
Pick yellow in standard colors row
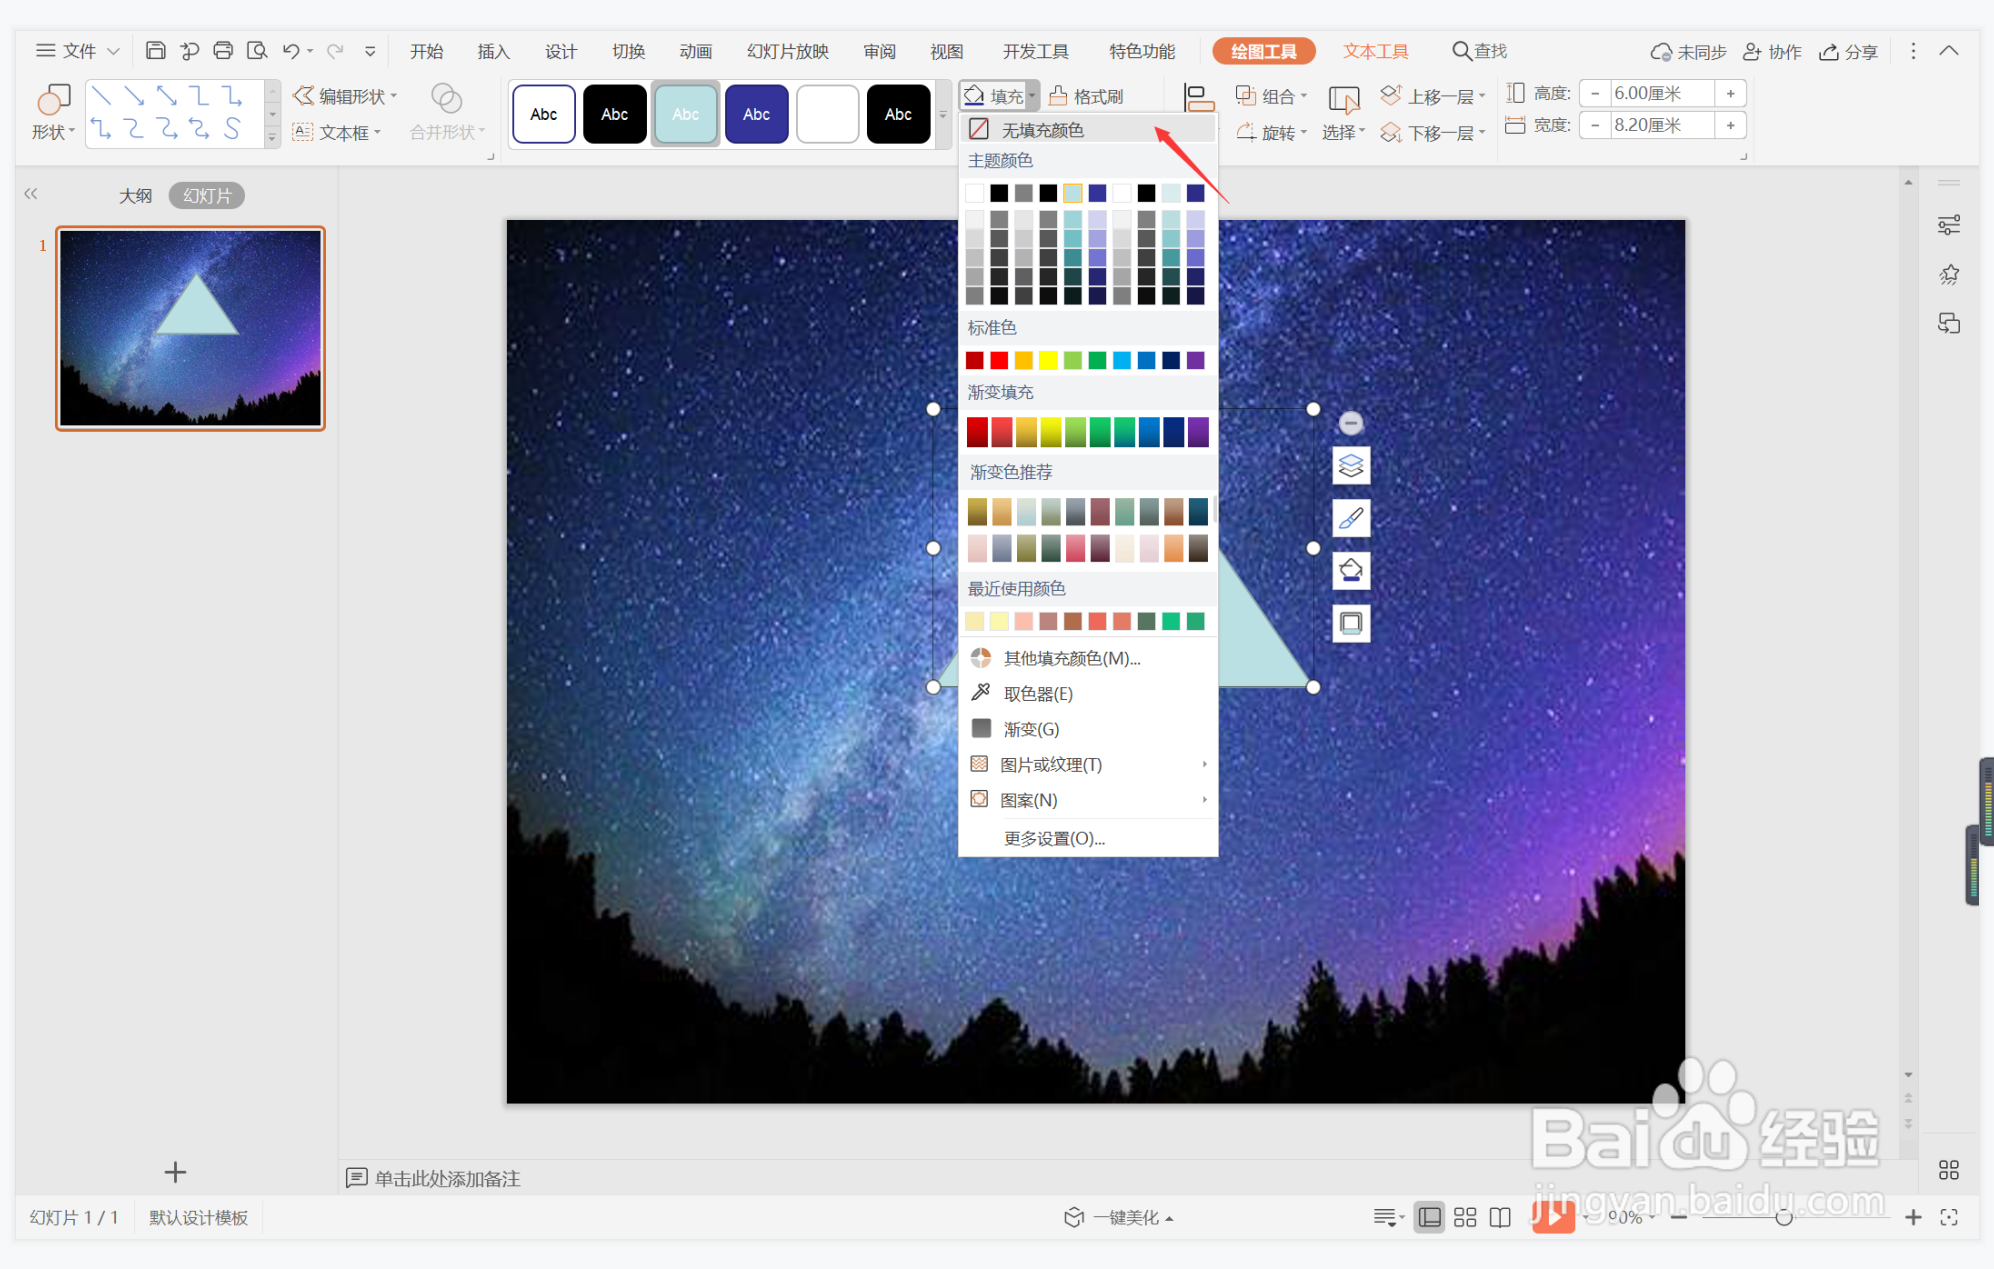[1048, 361]
